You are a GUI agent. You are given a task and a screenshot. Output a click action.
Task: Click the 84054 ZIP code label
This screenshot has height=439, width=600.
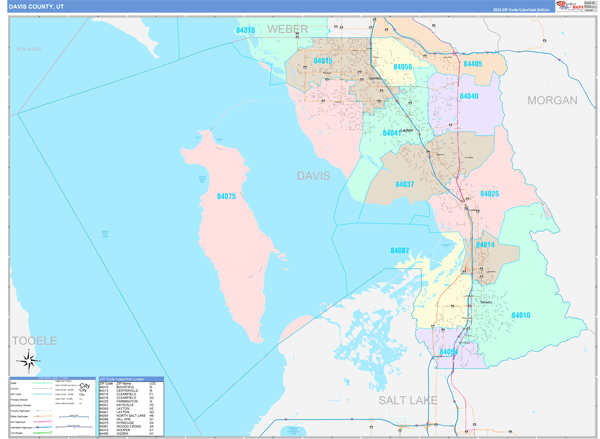(x=448, y=353)
